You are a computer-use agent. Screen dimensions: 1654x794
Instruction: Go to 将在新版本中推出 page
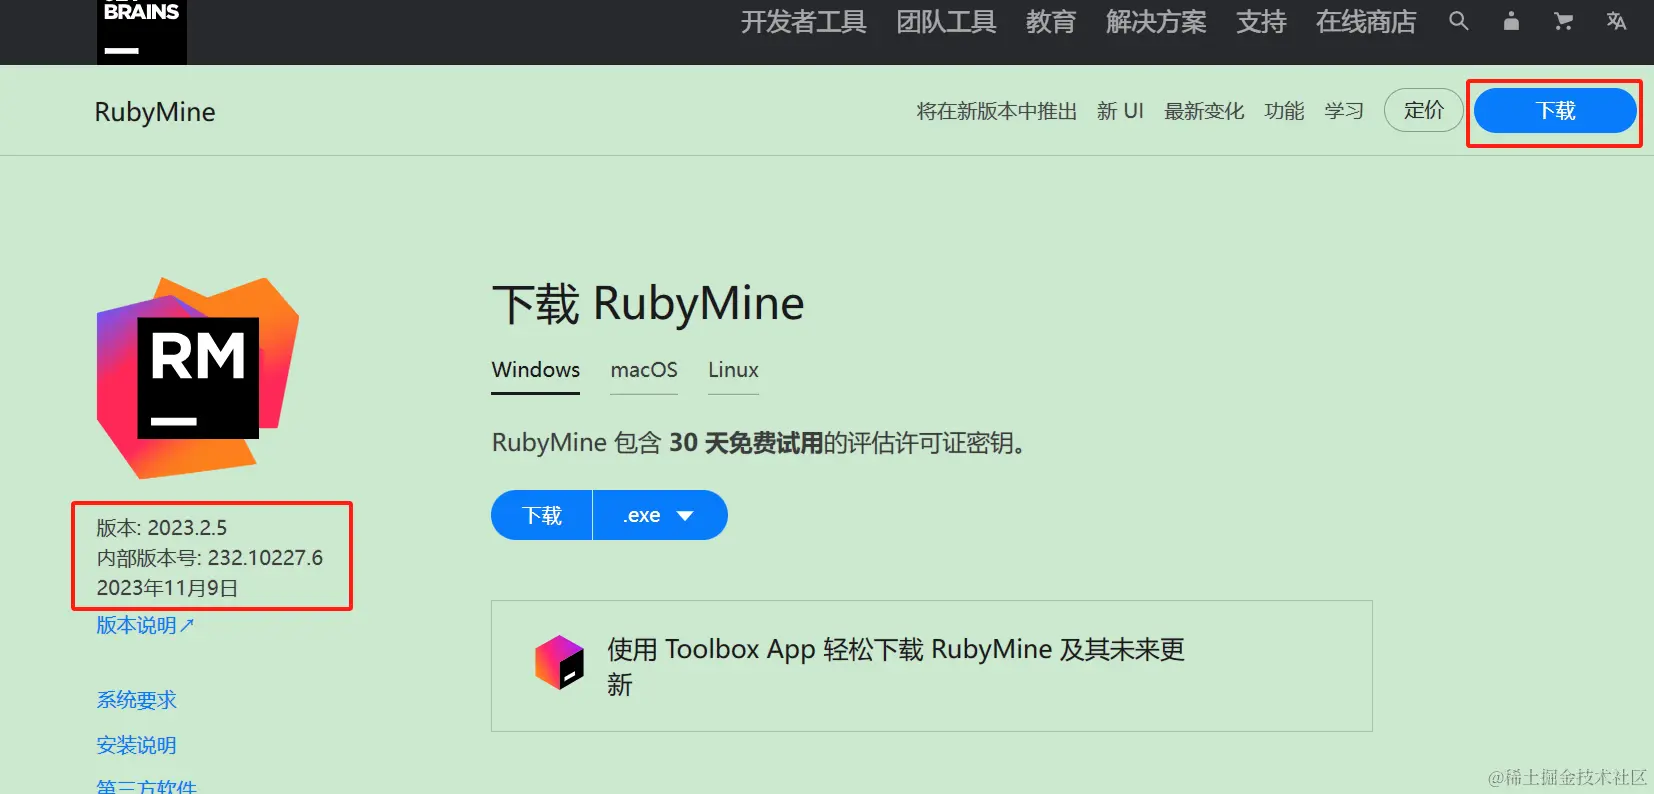[997, 111]
